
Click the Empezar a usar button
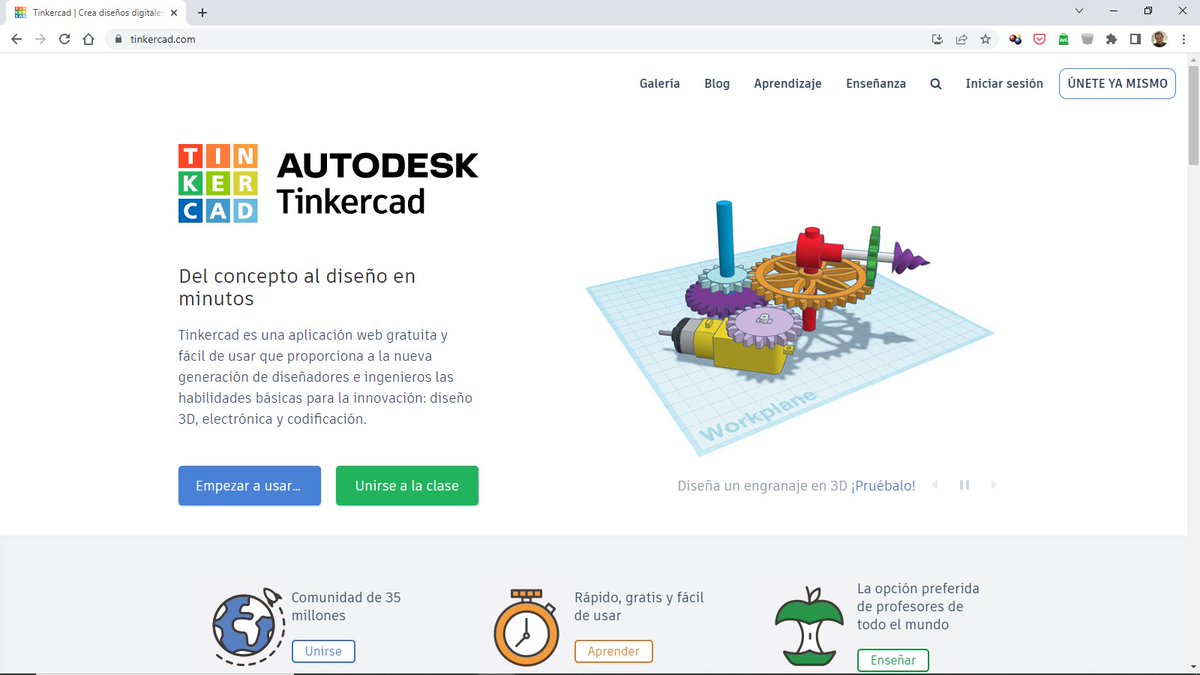pos(250,486)
